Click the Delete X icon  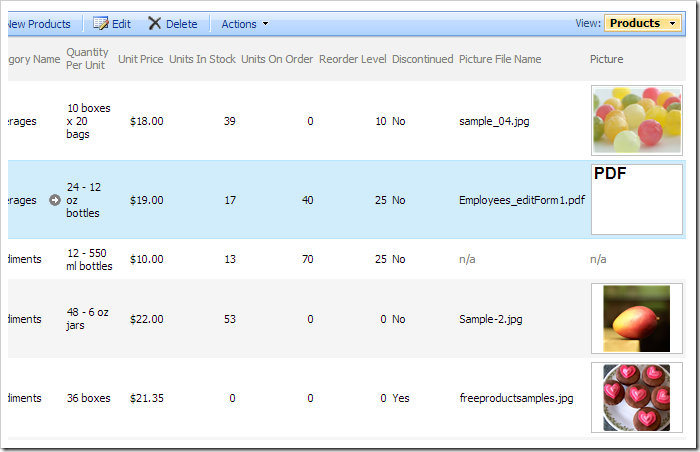(x=154, y=24)
